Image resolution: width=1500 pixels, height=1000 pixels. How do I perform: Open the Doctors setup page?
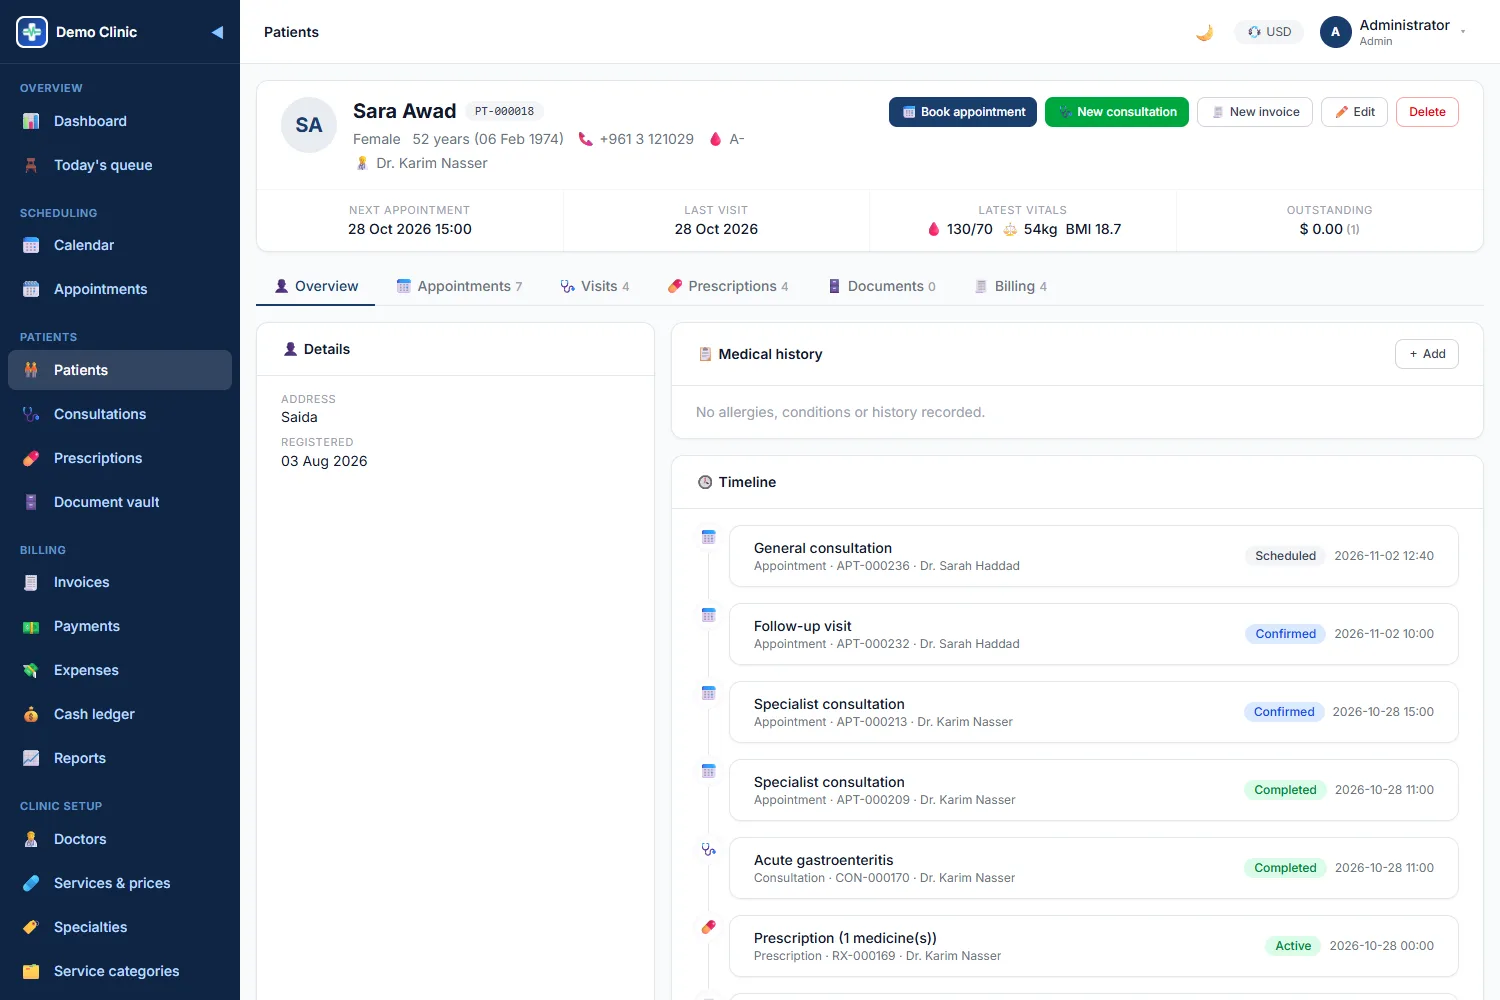pyautogui.click(x=120, y=839)
